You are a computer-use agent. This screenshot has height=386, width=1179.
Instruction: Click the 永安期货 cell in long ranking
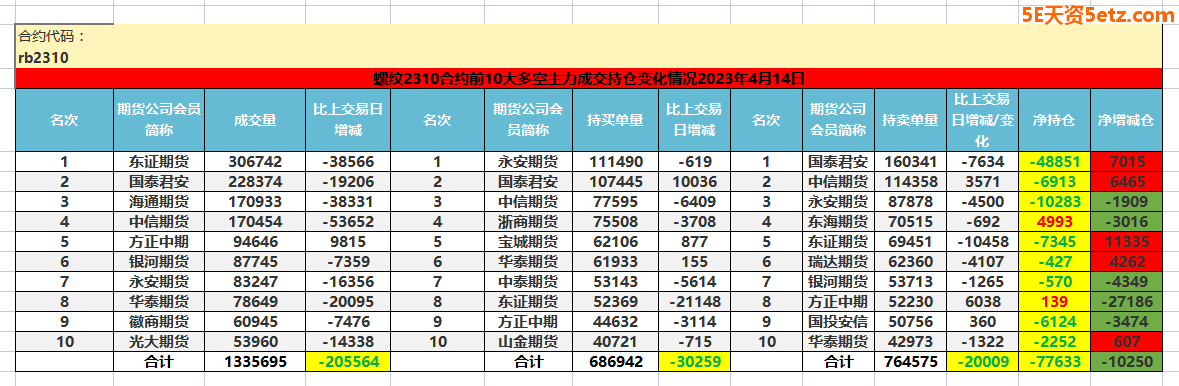click(528, 161)
